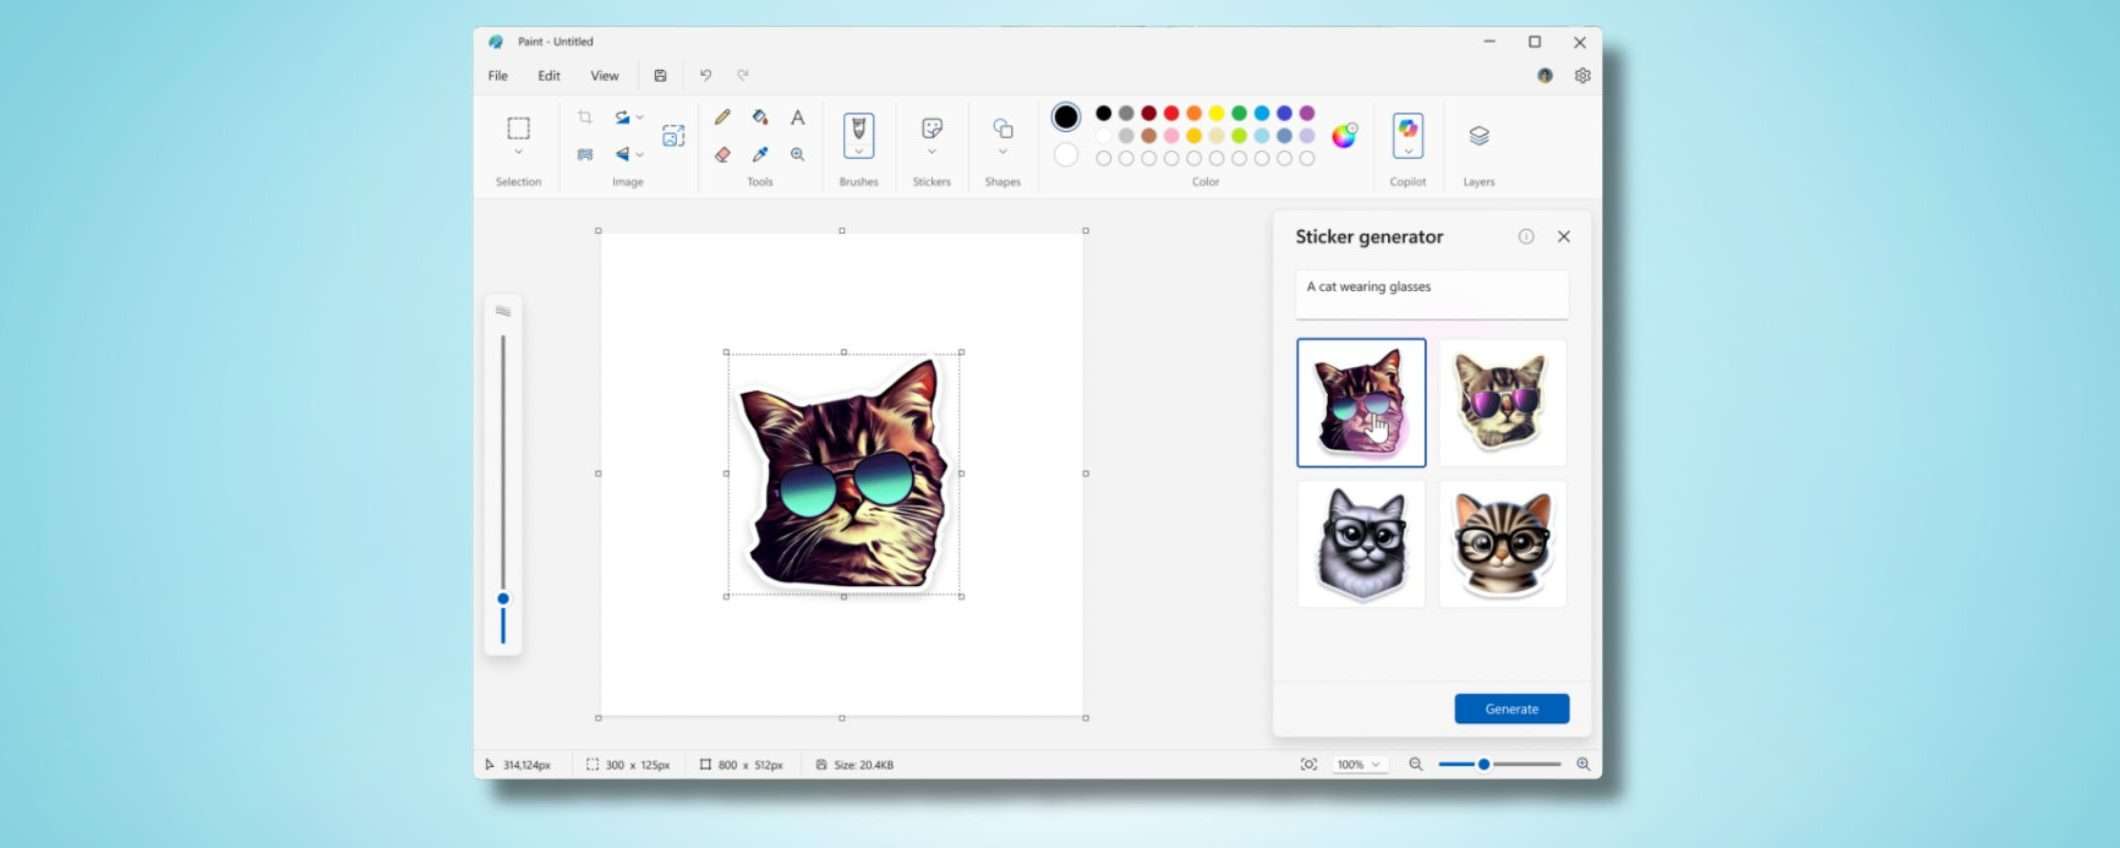Expand the Brushes dropdown
The width and height of the screenshot is (2120, 848).
[858, 152]
